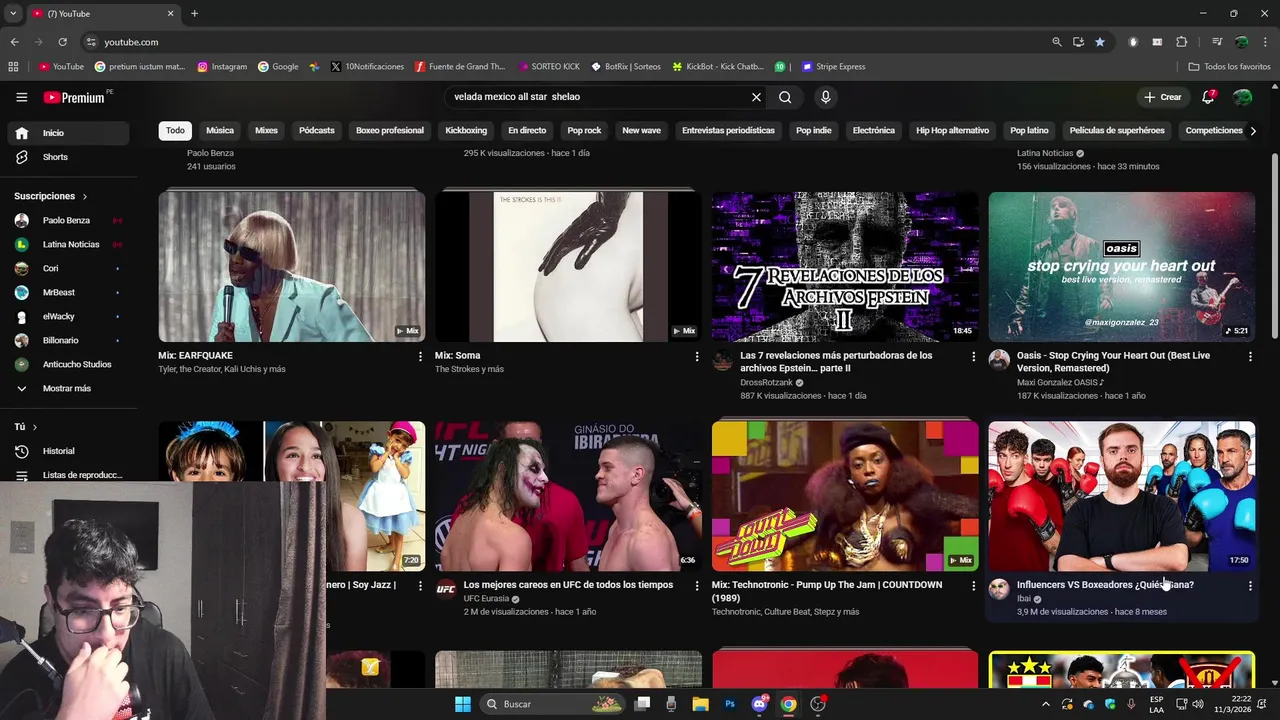The image size is (1280, 720).
Task: Start voice search with microphone
Action: (x=825, y=97)
